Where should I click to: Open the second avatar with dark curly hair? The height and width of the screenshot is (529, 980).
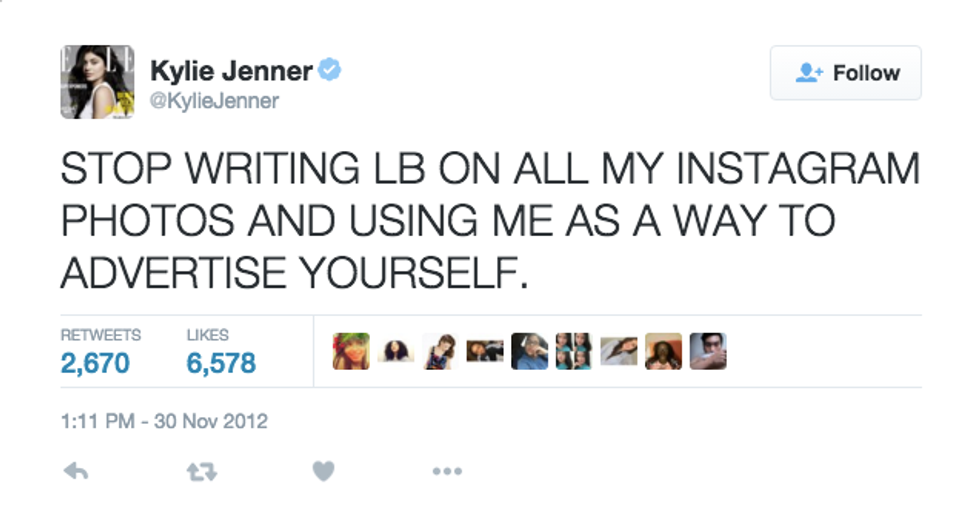coord(396,351)
